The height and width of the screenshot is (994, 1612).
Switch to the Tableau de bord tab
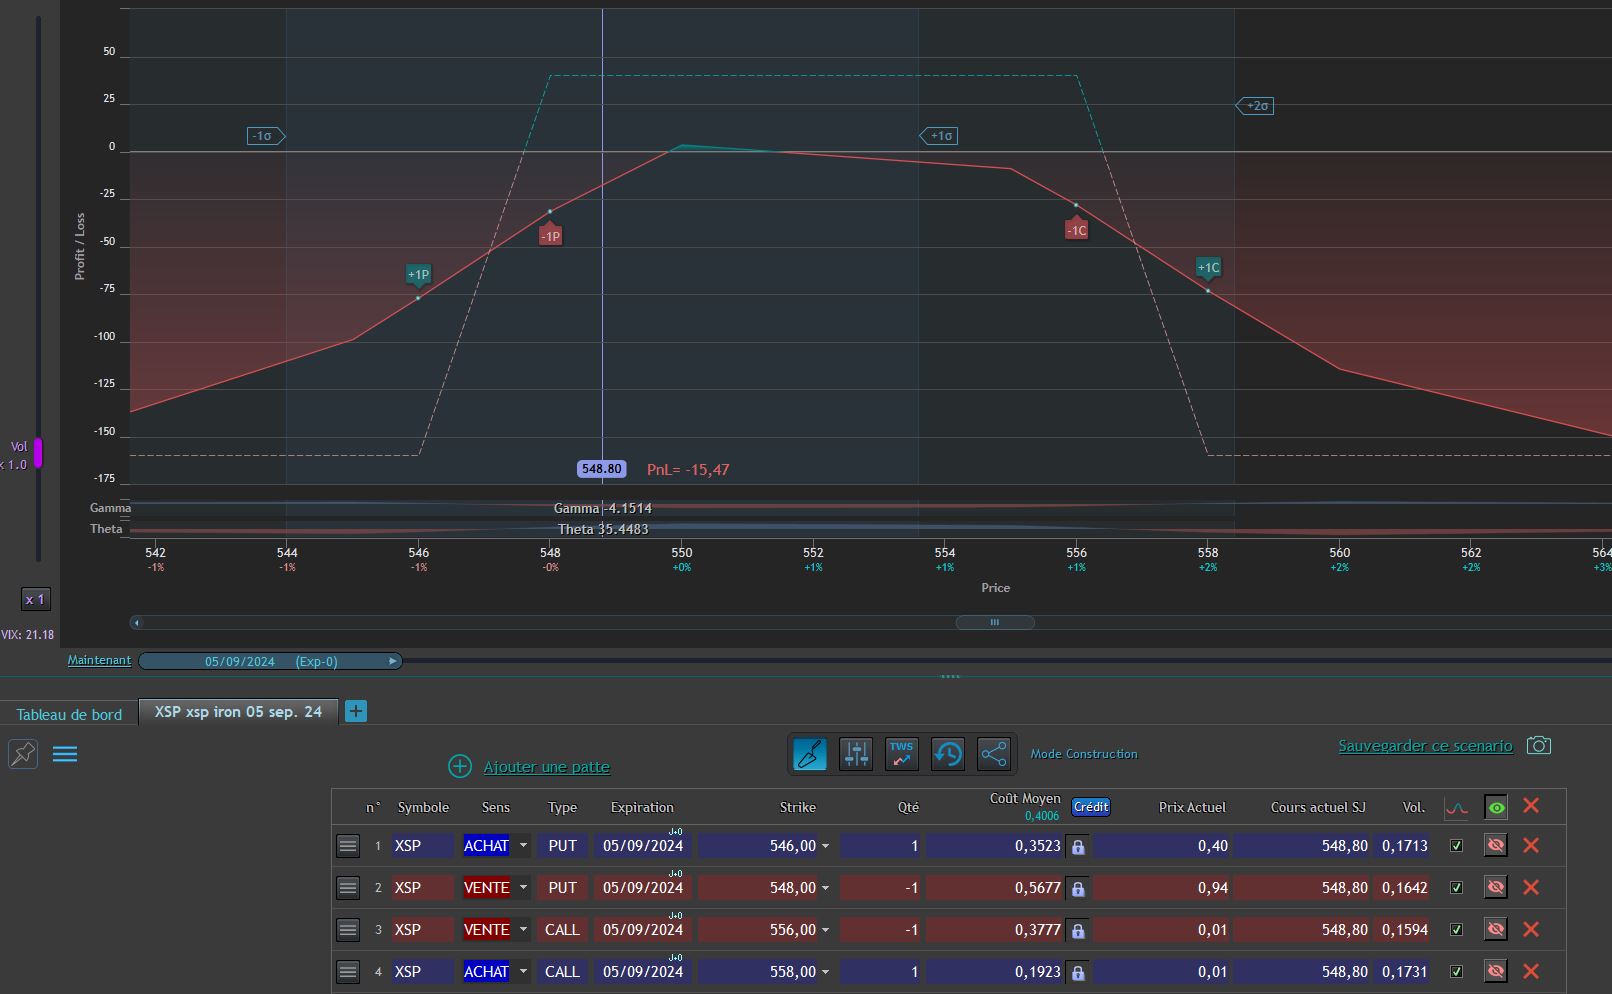pos(69,714)
